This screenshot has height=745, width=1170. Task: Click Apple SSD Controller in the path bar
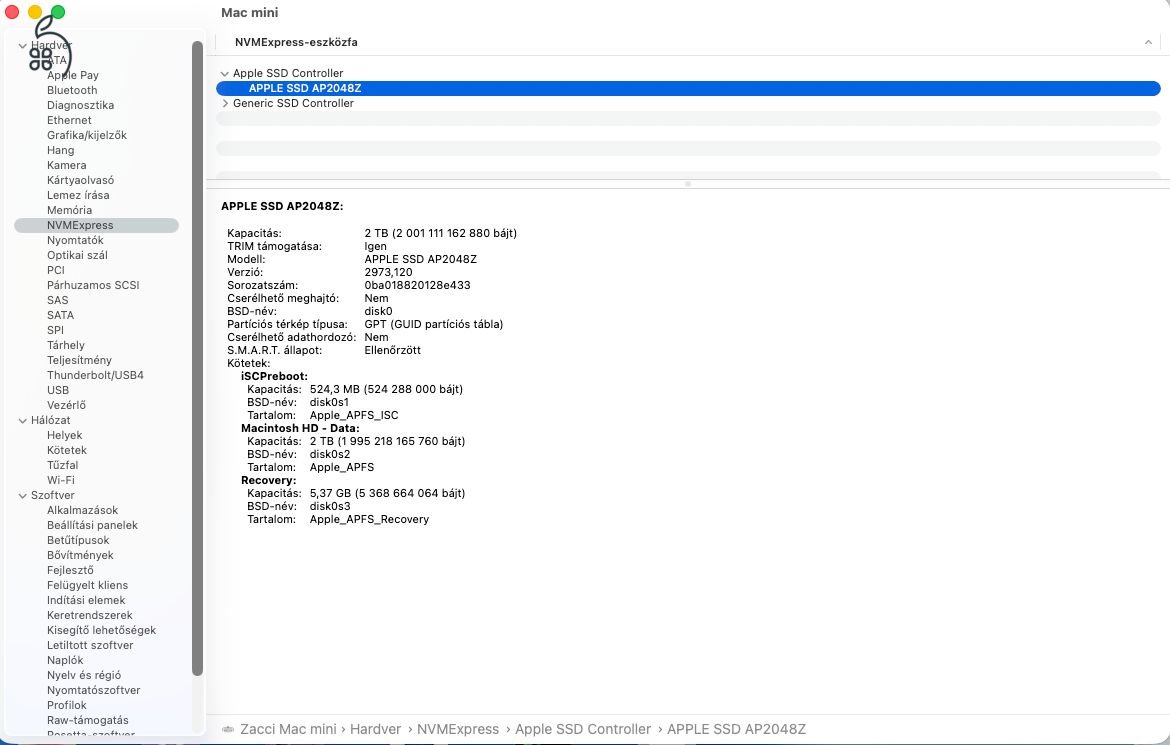tap(583, 729)
